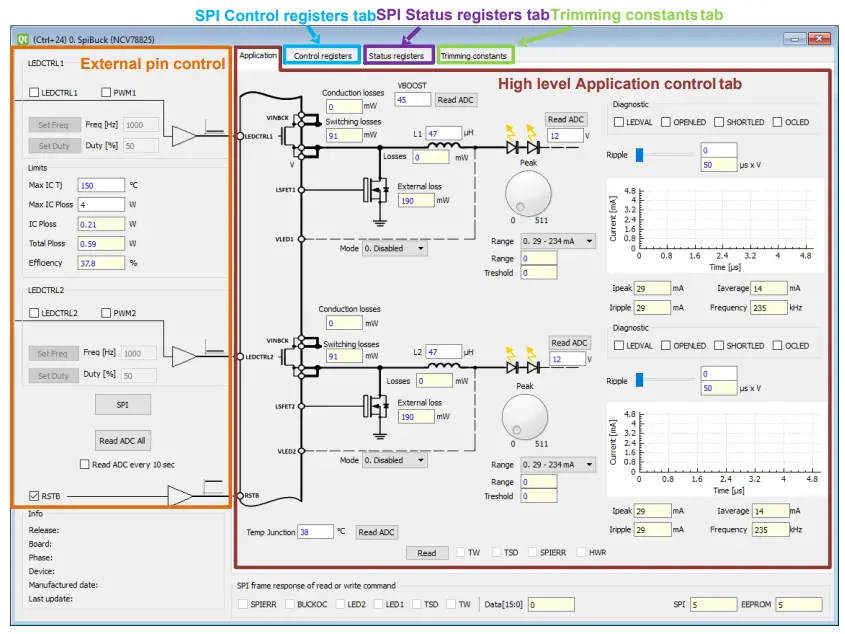The width and height of the screenshot is (845, 634).
Task: Check Read ADC every 10 sec
Action: click(x=85, y=463)
